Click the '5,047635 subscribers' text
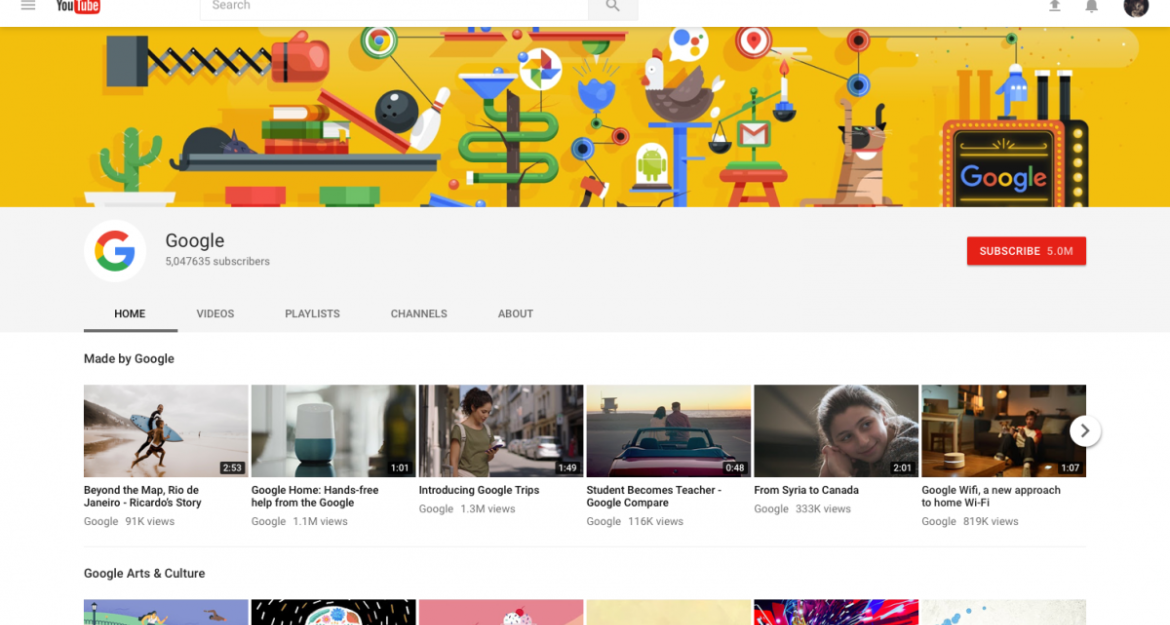Screen dimensions: 1170x625 217,262
